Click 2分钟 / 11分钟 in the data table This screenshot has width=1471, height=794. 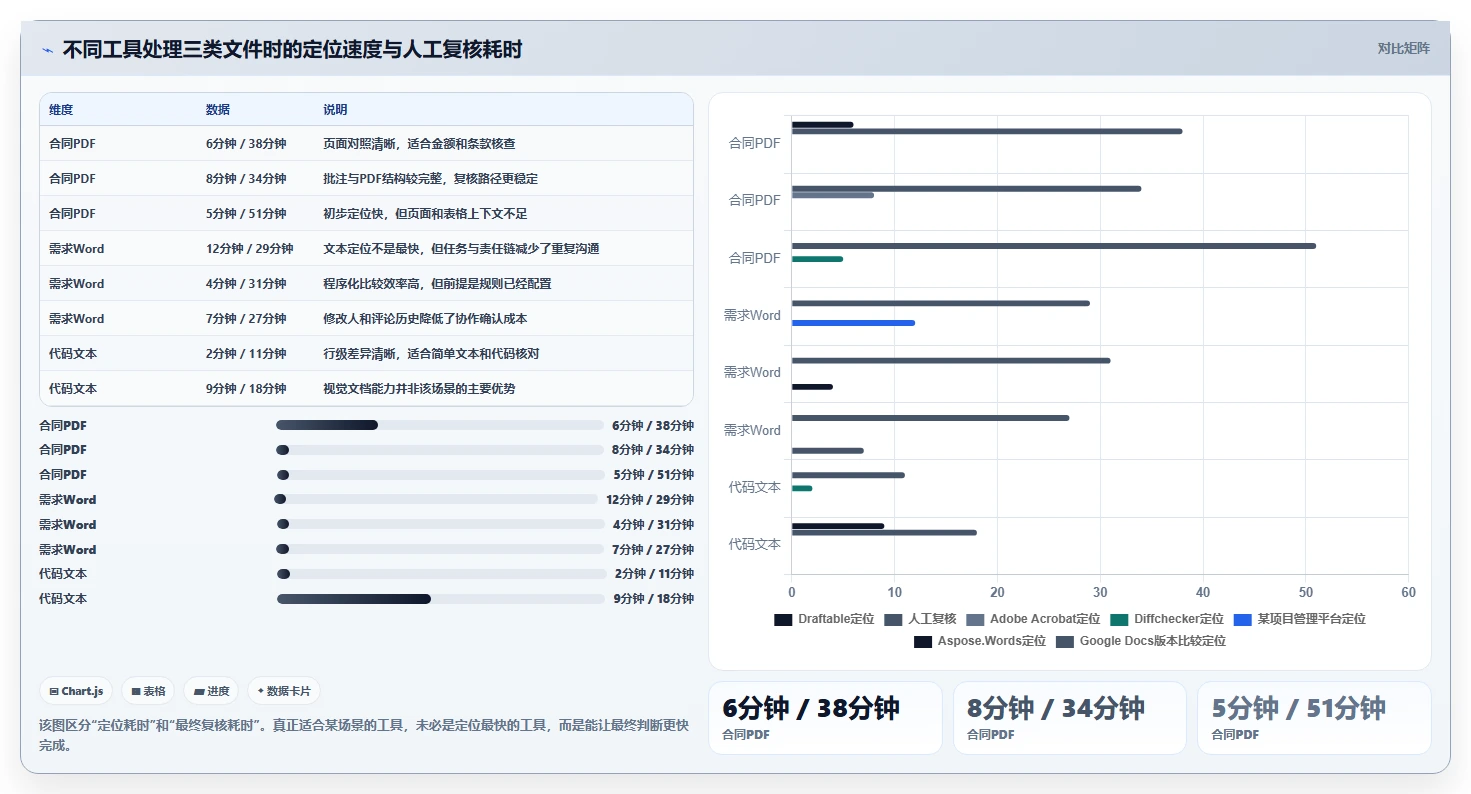(246, 354)
